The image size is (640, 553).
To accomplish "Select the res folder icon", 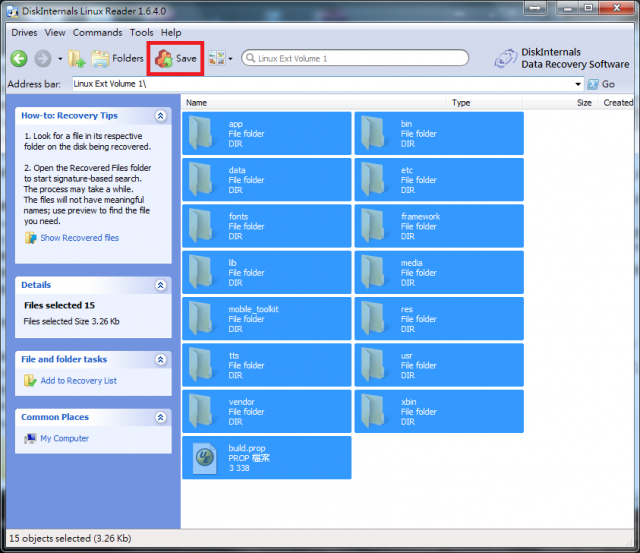I will click(373, 318).
